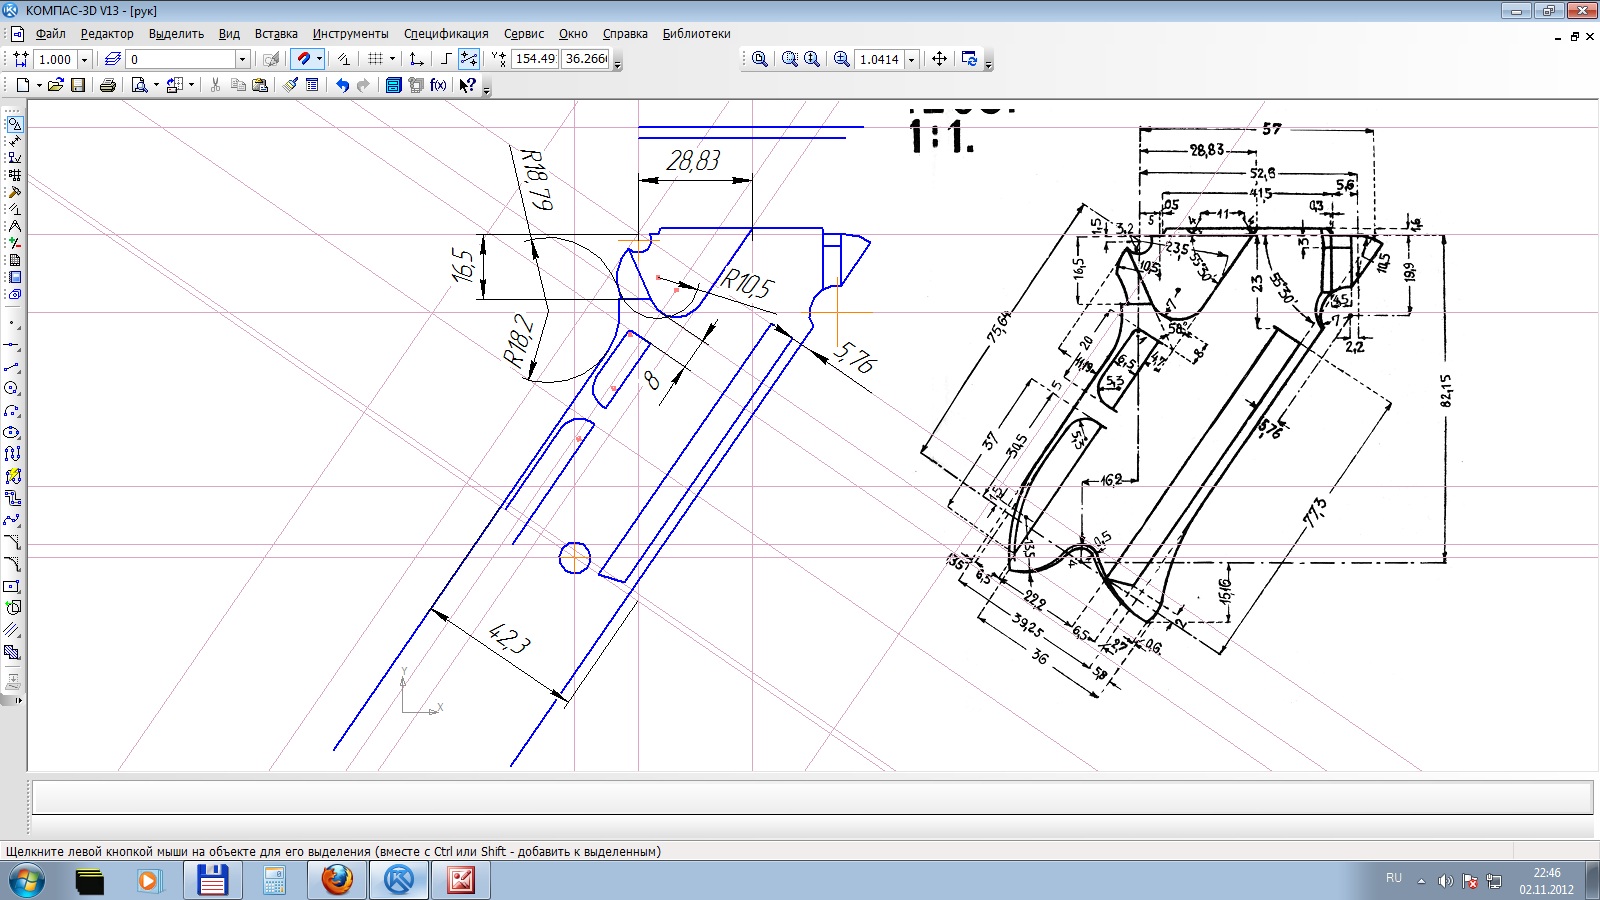Open the Спецификация menu
This screenshot has height=900, width=1600.
tap(446, 33)
